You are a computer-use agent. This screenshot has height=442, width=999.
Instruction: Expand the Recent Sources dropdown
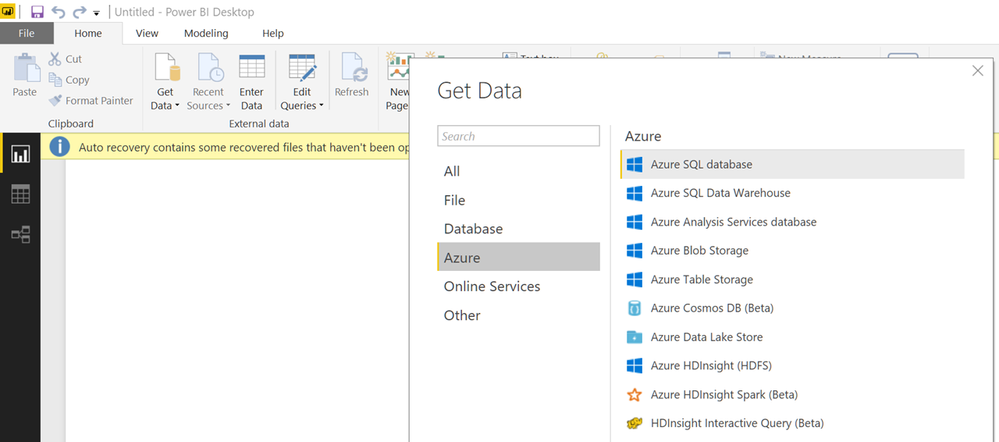[x=227, y=105]
